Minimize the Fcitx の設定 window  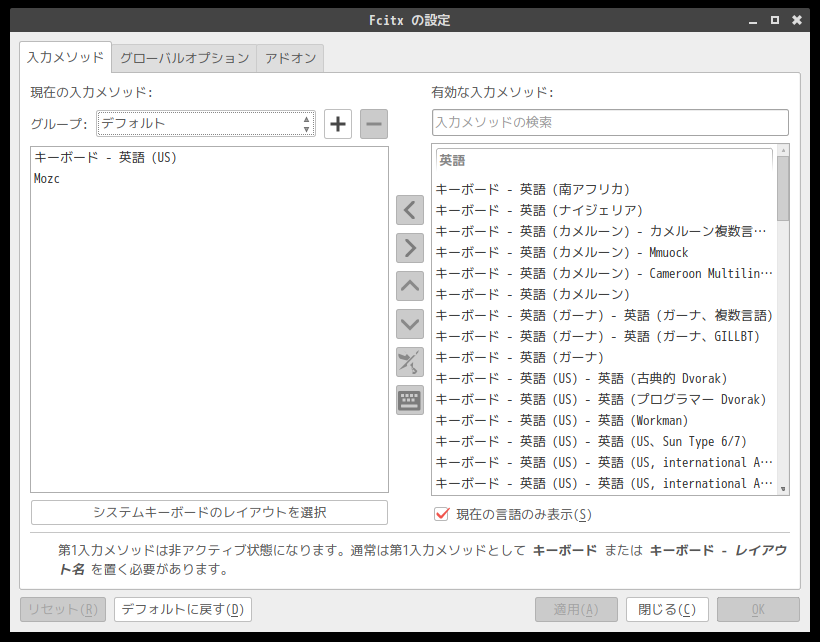pos(753,20)
